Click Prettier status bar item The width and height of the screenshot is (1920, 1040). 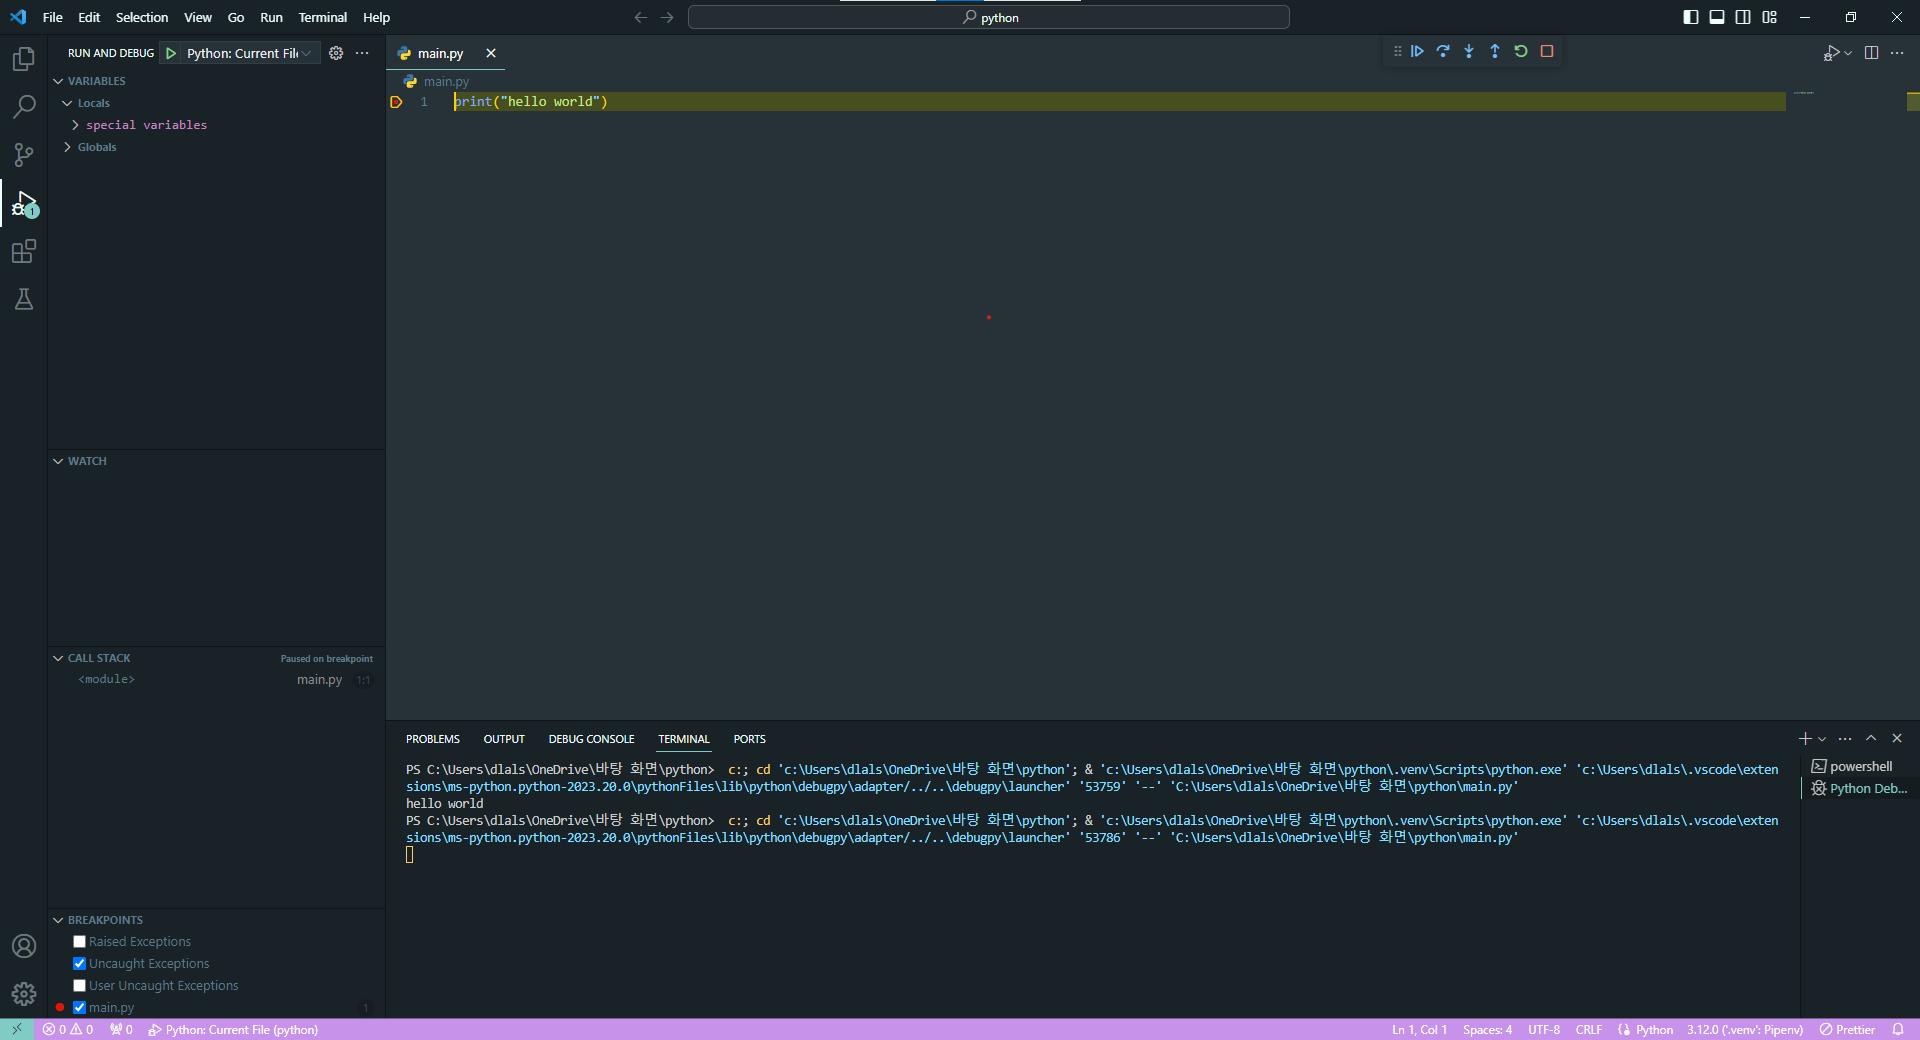pos(1847,1029)
